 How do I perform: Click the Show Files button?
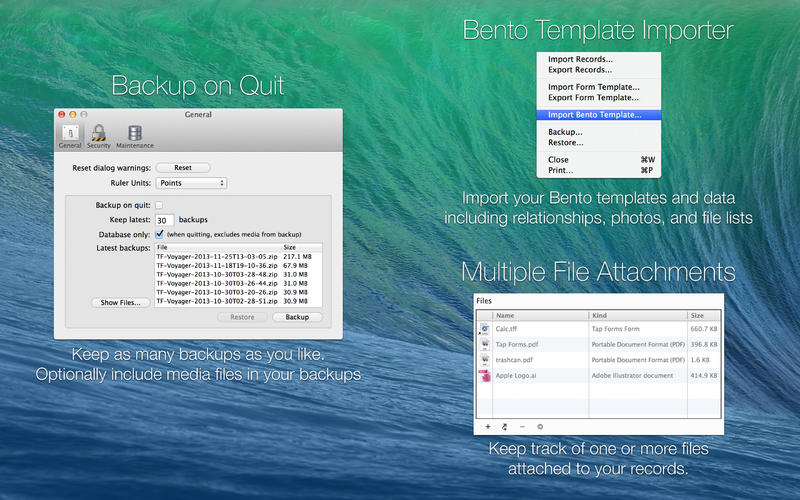click(x=120, y=302)
